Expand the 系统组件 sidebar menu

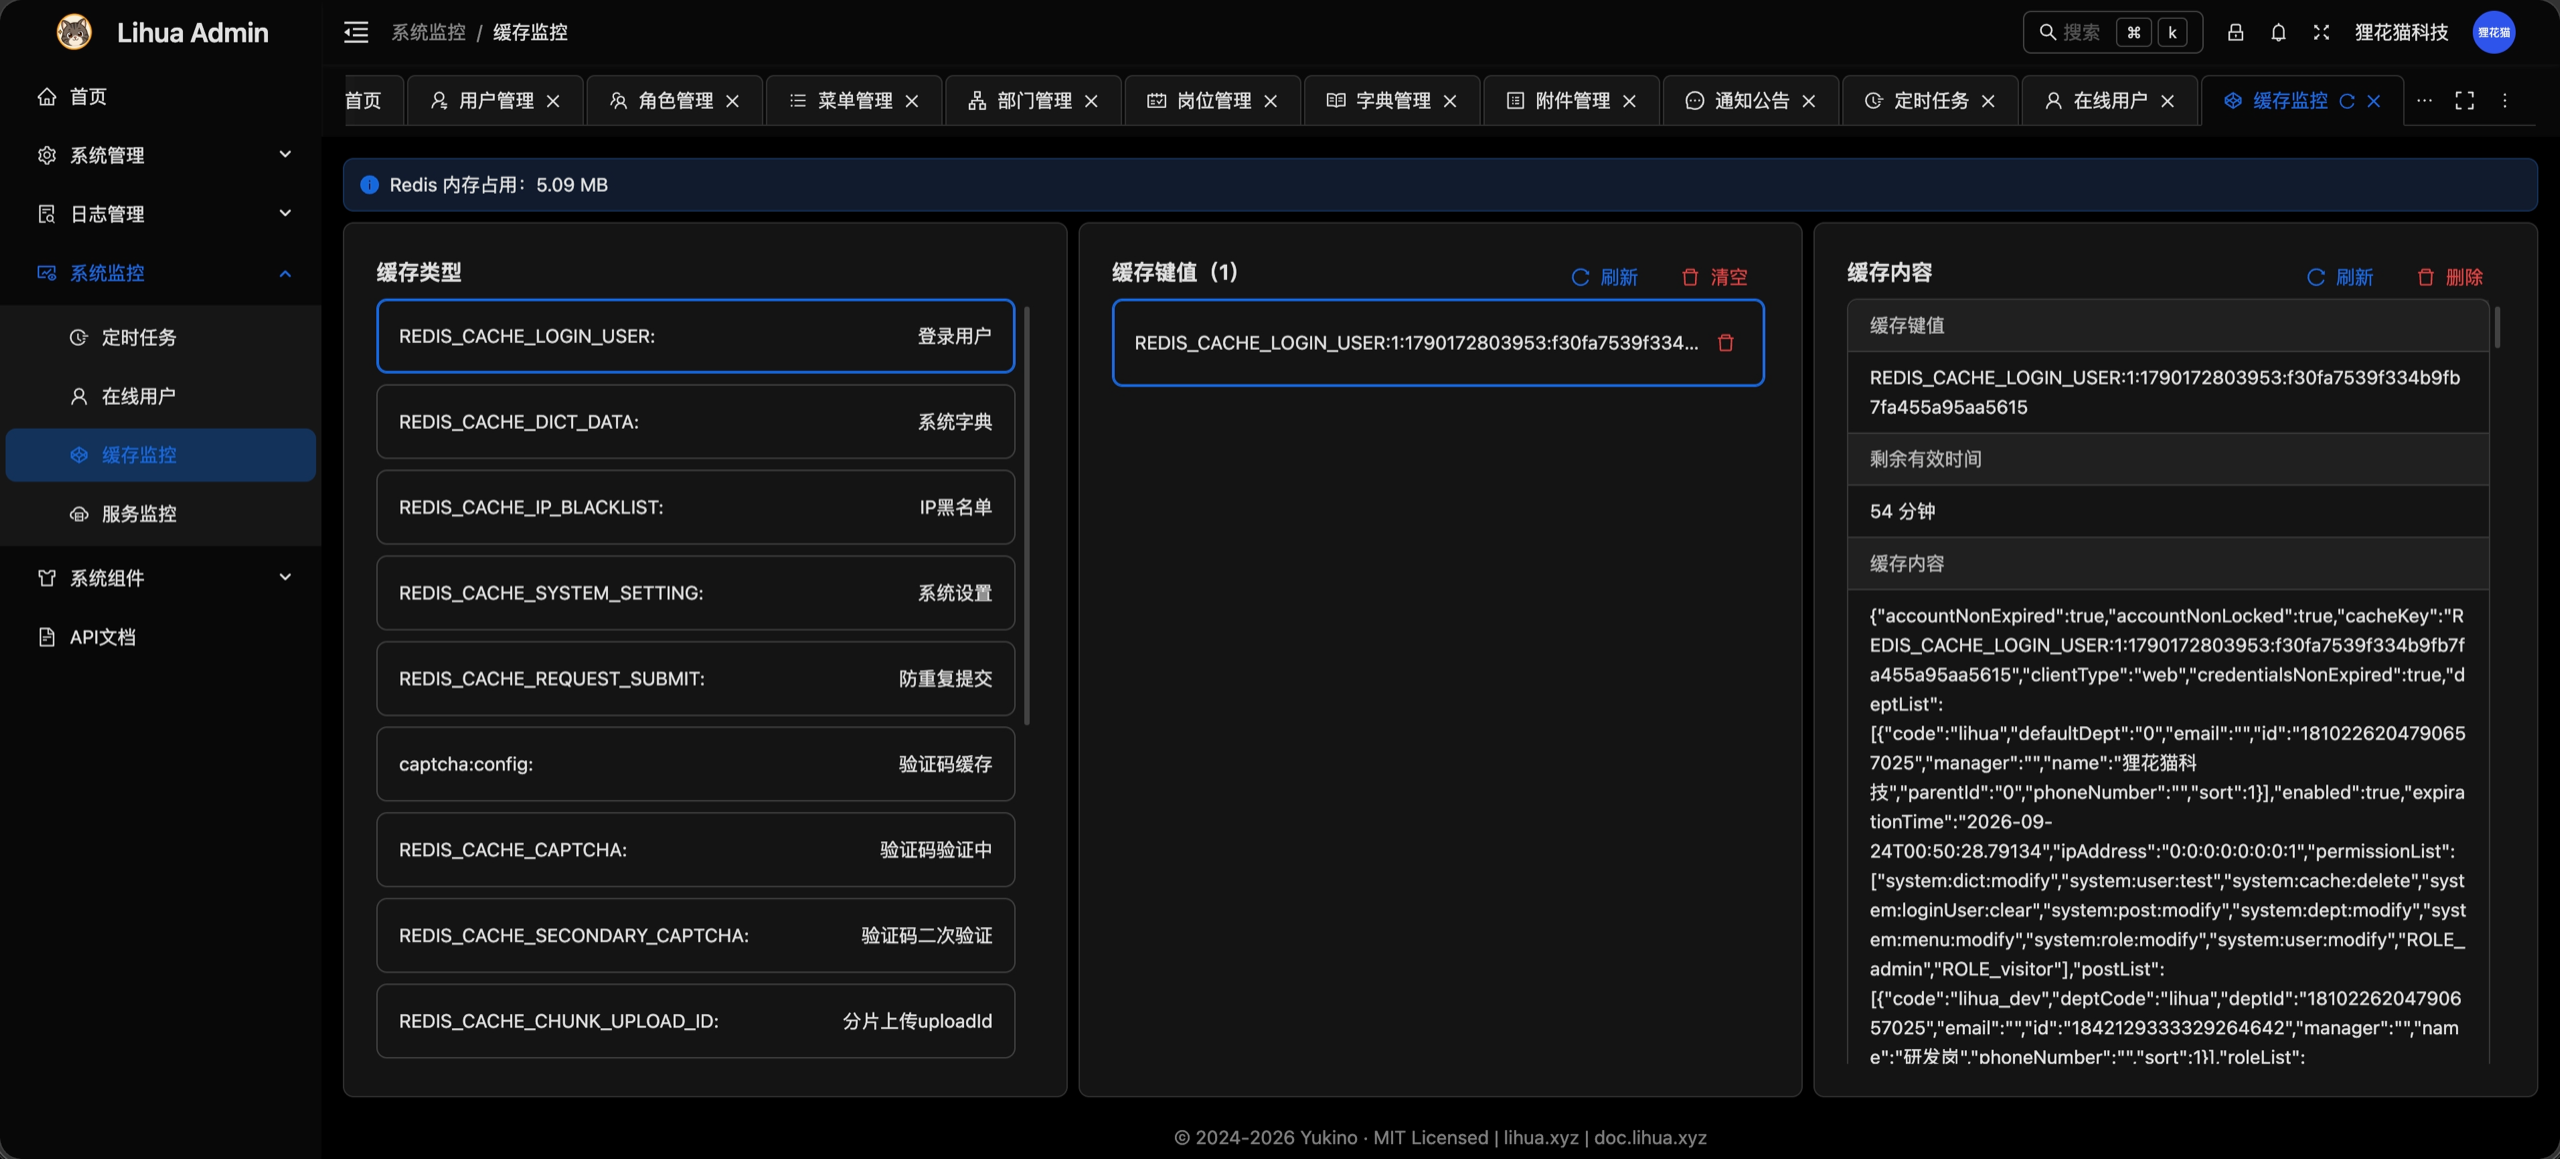click(160, 578)
